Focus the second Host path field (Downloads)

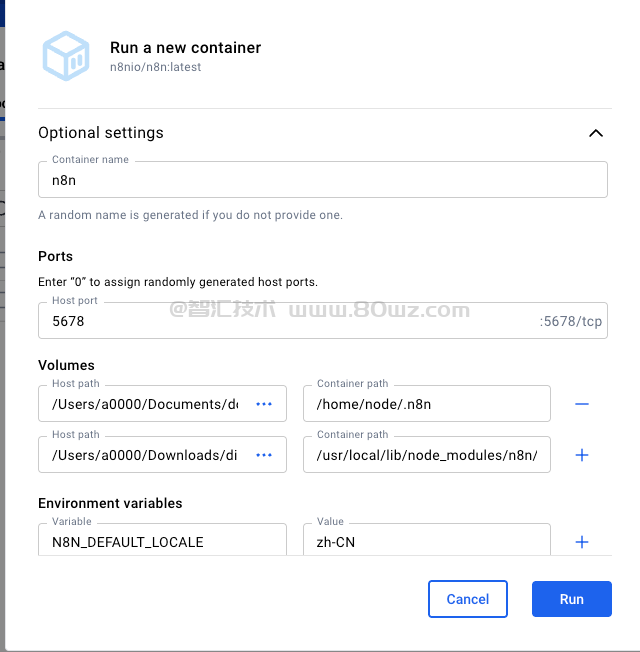pos(145,455)
